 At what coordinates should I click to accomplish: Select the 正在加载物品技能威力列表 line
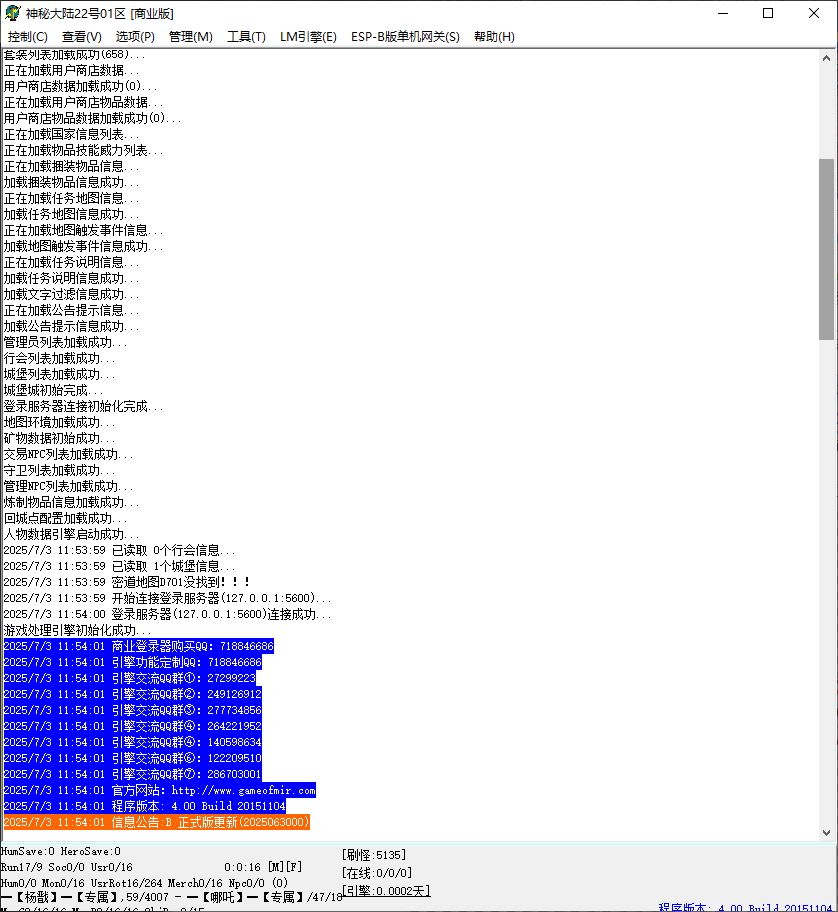coord(83,150)
